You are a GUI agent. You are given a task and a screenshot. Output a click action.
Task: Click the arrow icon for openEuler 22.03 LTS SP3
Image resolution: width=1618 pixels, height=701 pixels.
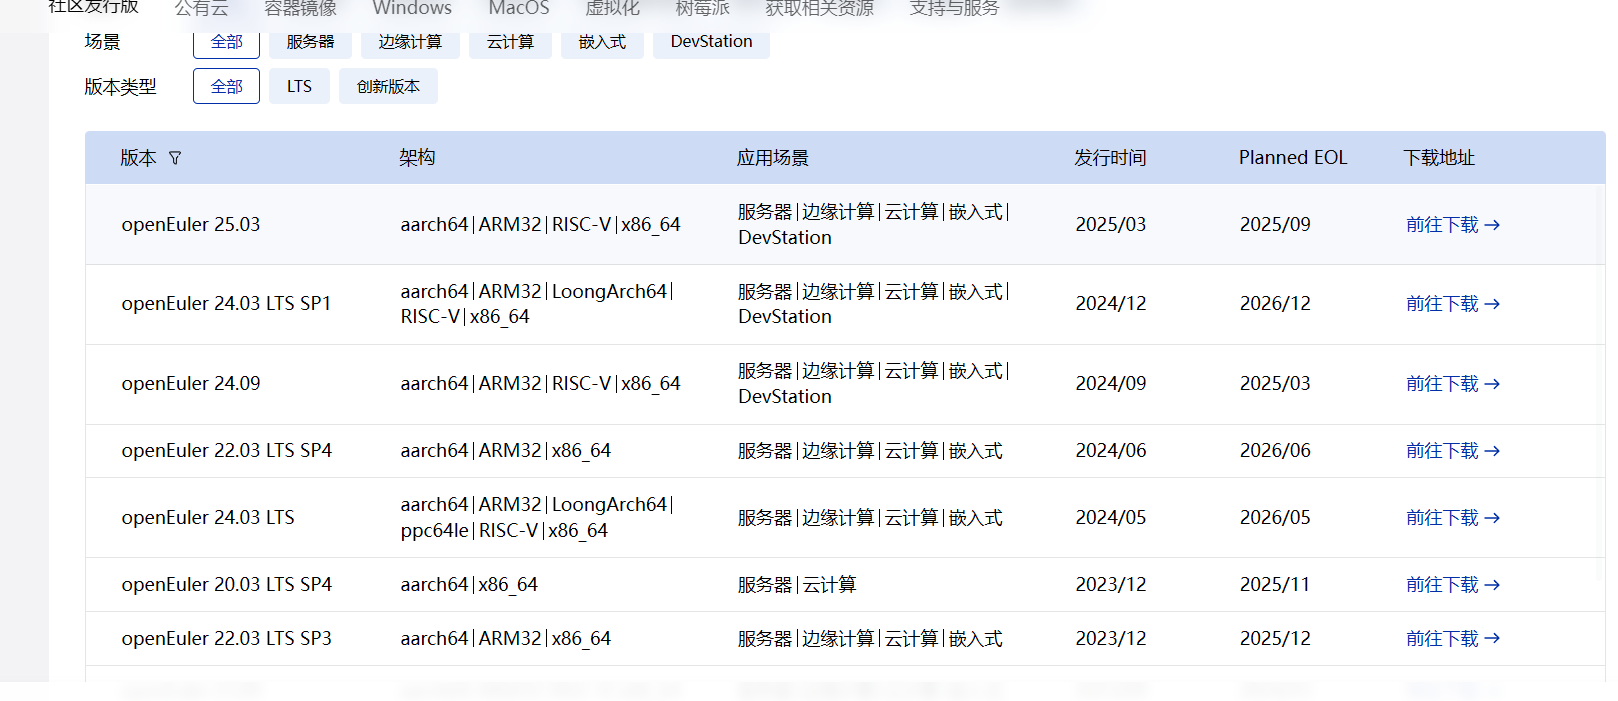1492,639
